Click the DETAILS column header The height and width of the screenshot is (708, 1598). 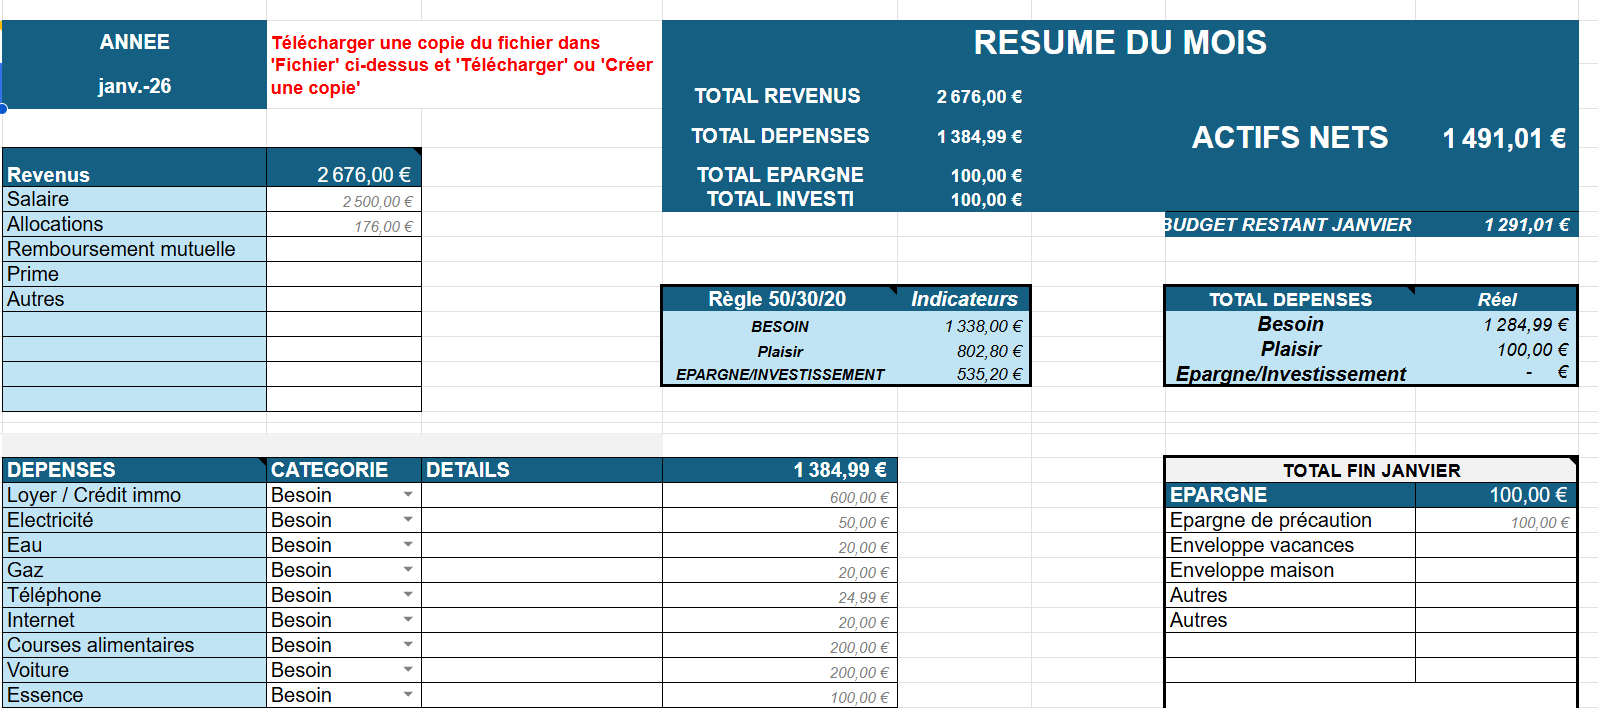click(x=542, y=470)
